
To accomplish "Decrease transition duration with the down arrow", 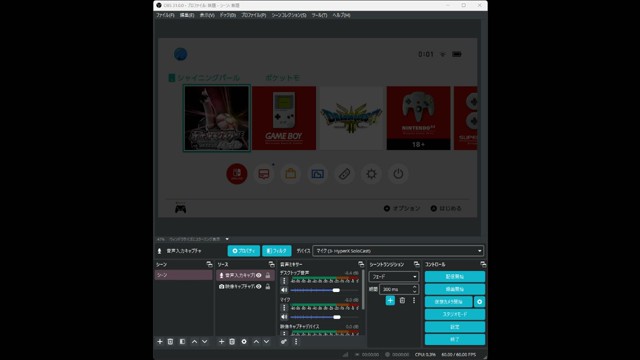I will tap(415, 292).
